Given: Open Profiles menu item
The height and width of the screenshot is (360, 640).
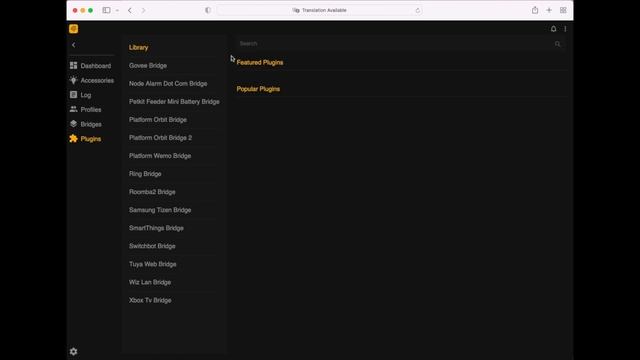Looking at the screenshot, I should [91, 109].
